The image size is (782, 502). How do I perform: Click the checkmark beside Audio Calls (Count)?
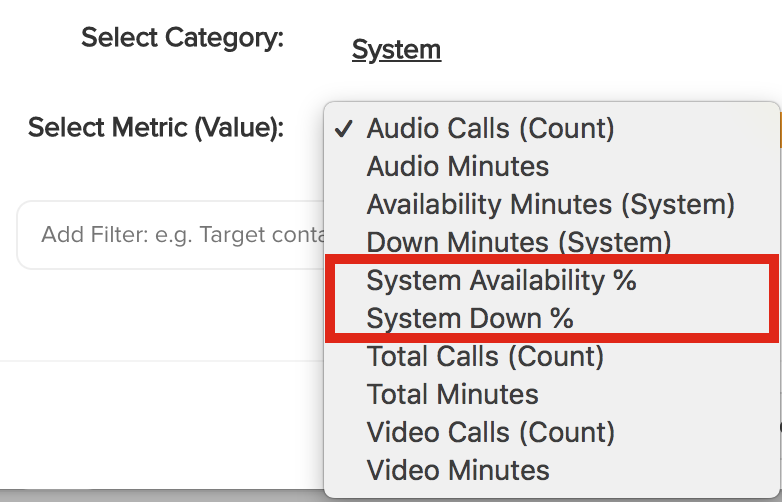(x=344, y=129)
